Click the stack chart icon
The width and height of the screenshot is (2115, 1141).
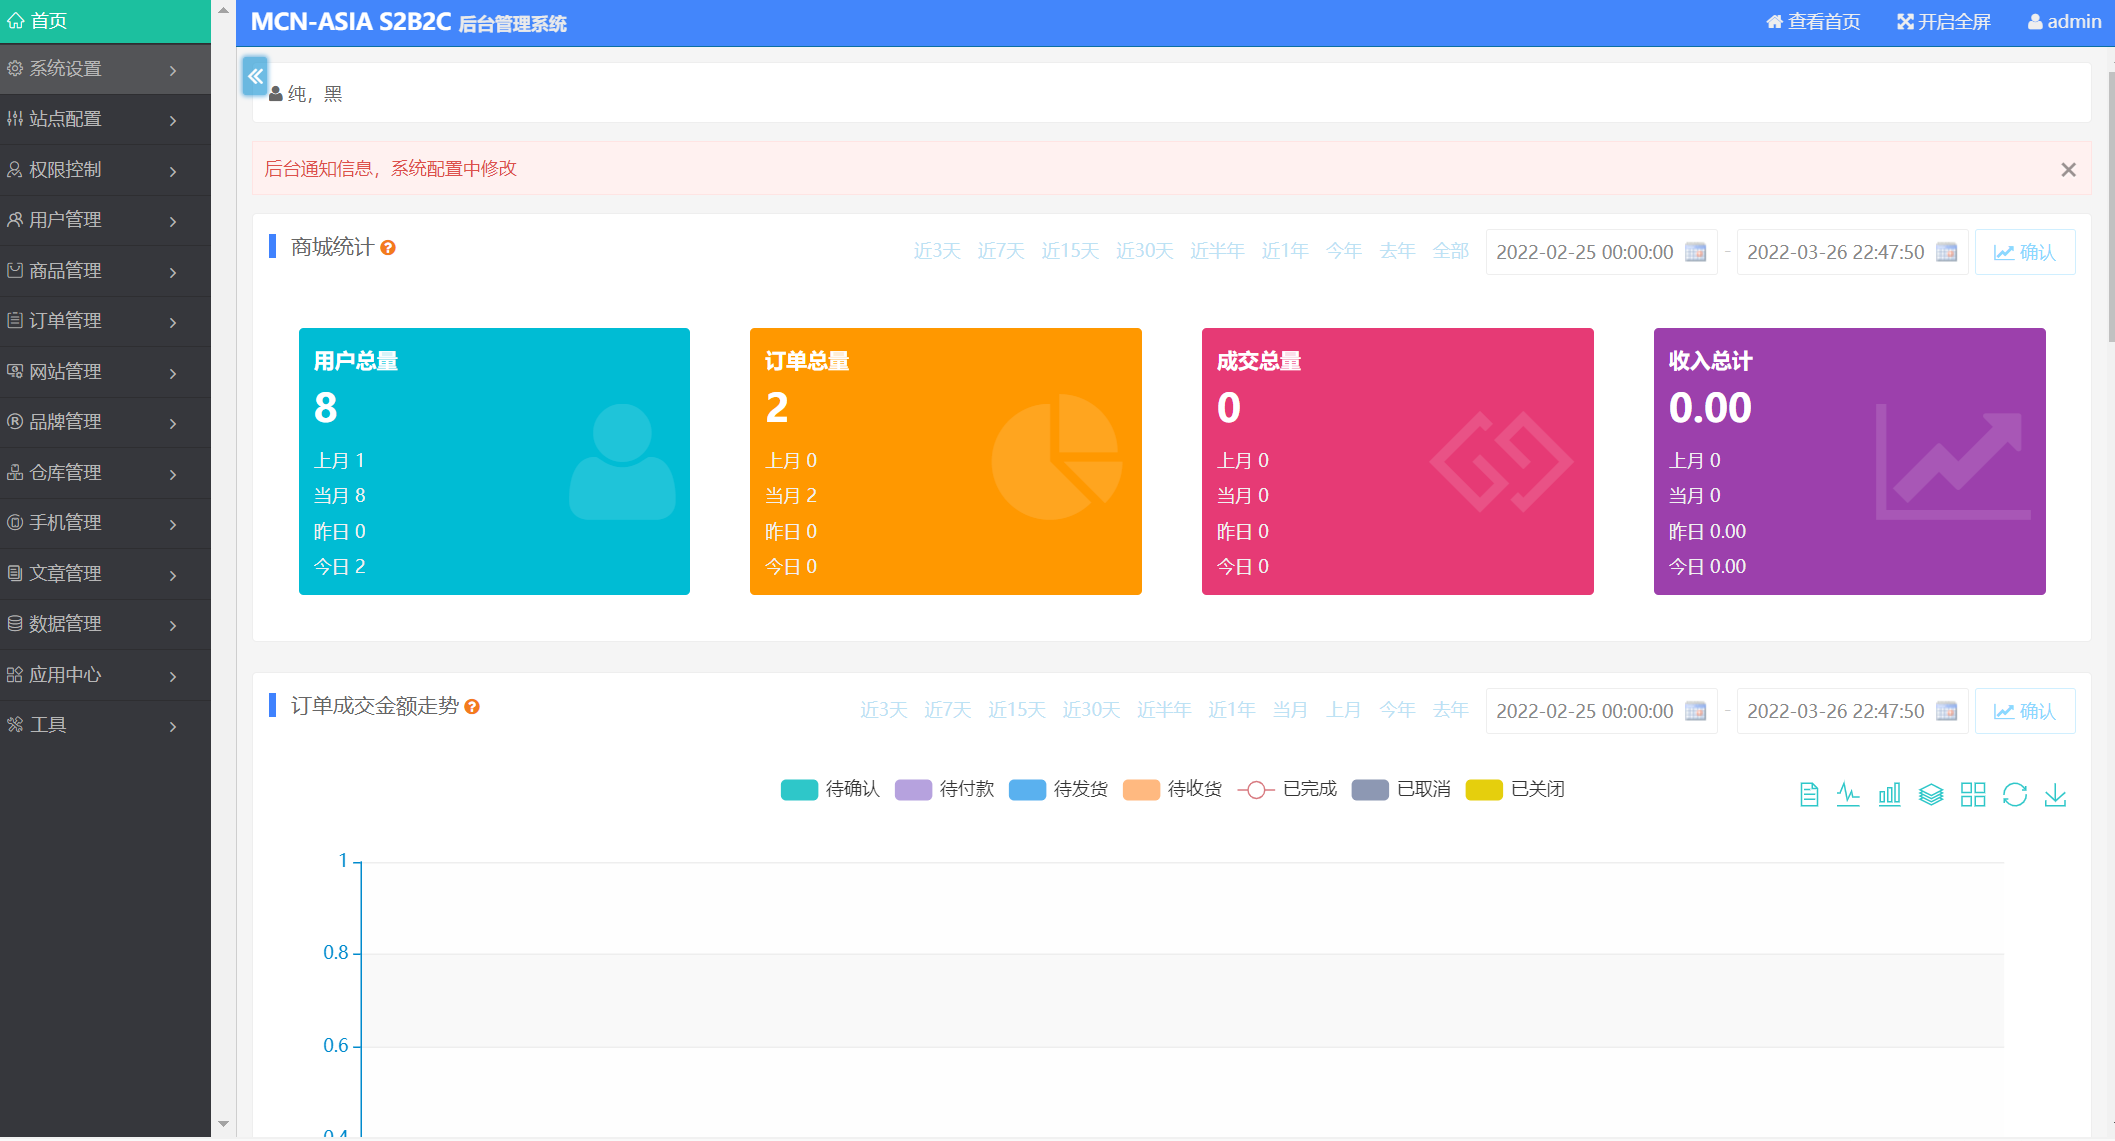pos(1931,795)
